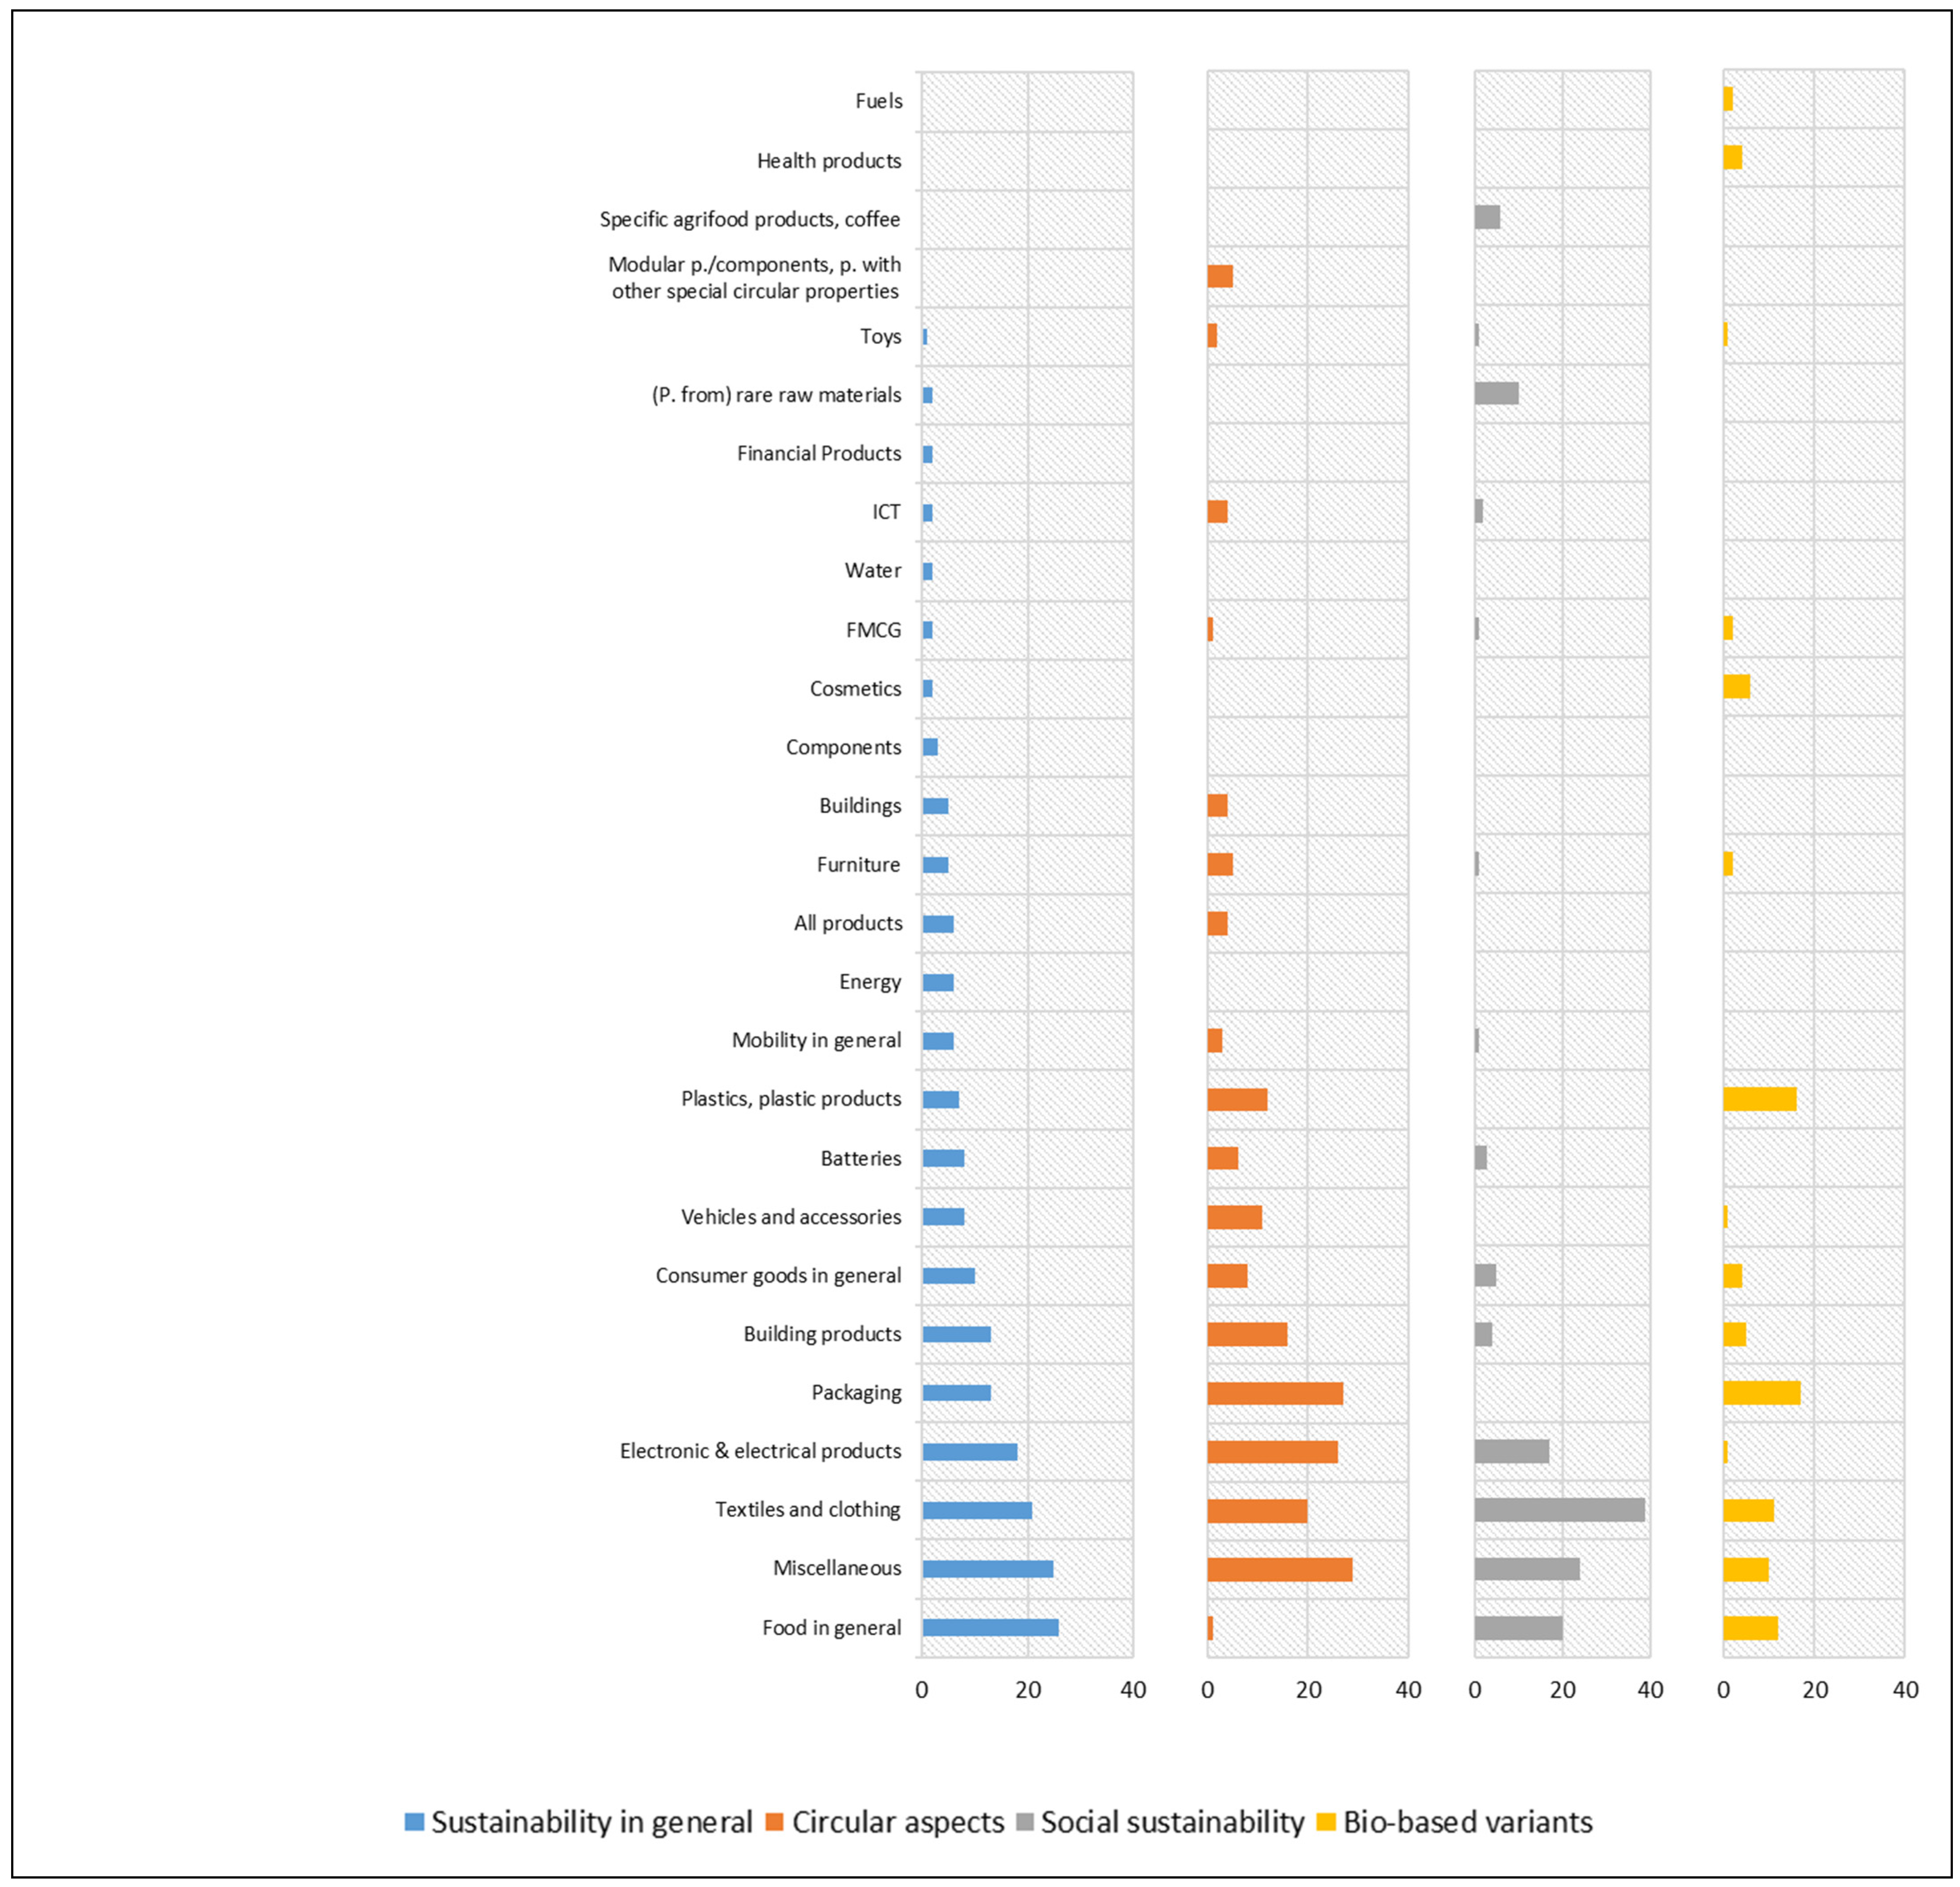Click the gray rare raw materials bar
The height and width of the screenshot is (1887, 1960).
point(1496,394)
